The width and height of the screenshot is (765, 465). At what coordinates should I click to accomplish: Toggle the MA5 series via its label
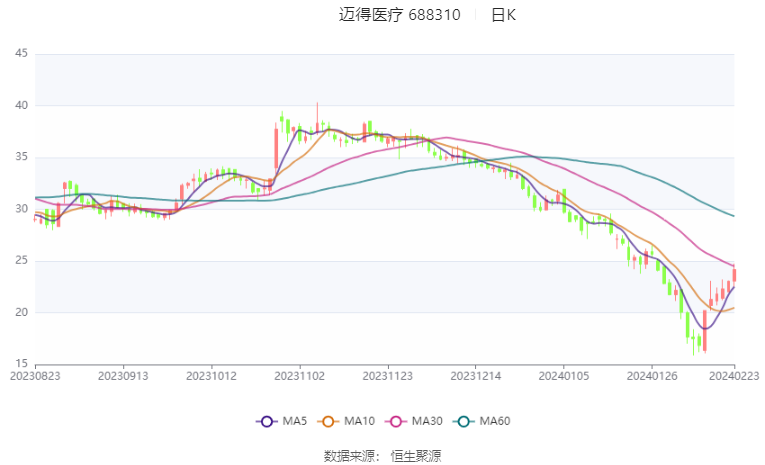coord(292,422)
